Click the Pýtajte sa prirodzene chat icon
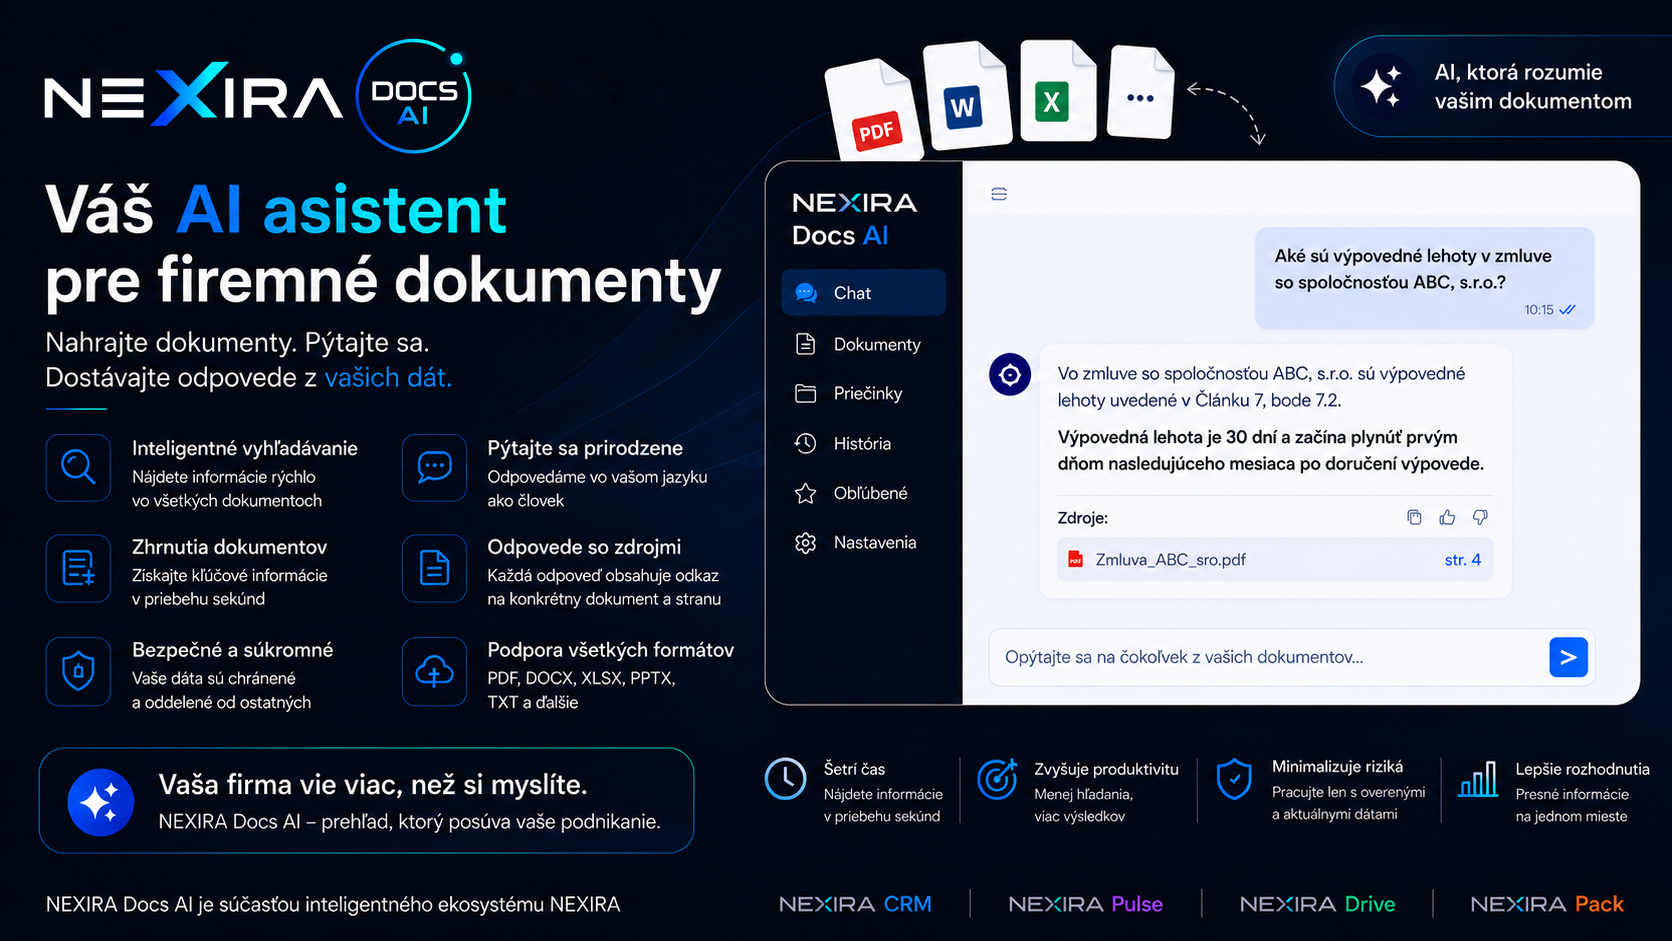 434,467
